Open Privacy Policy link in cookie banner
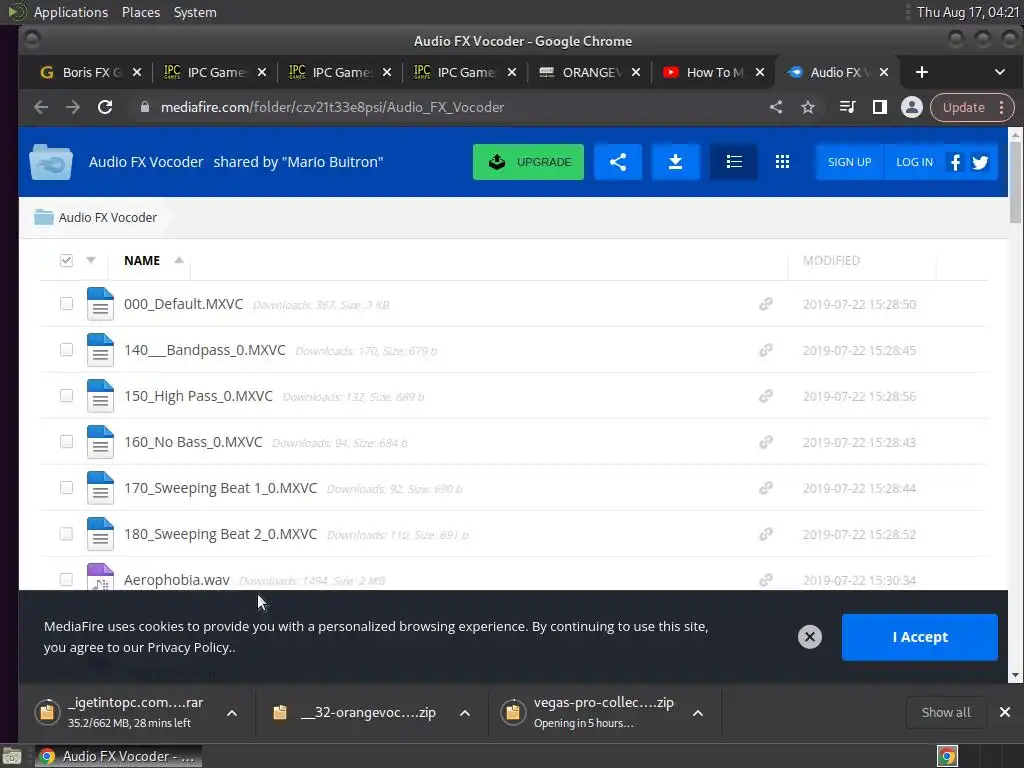Screen dimensions: 1024x768 (x=187, y=647)
